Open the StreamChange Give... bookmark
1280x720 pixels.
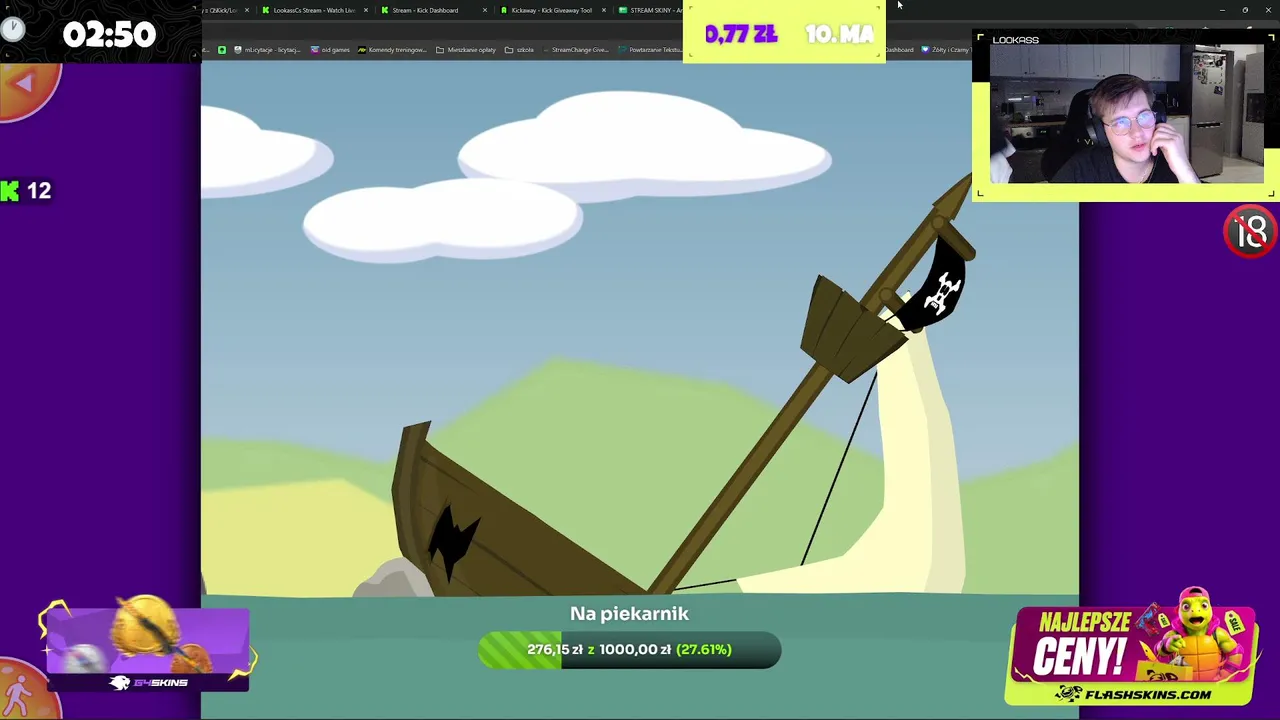click(x=574, y=49)
